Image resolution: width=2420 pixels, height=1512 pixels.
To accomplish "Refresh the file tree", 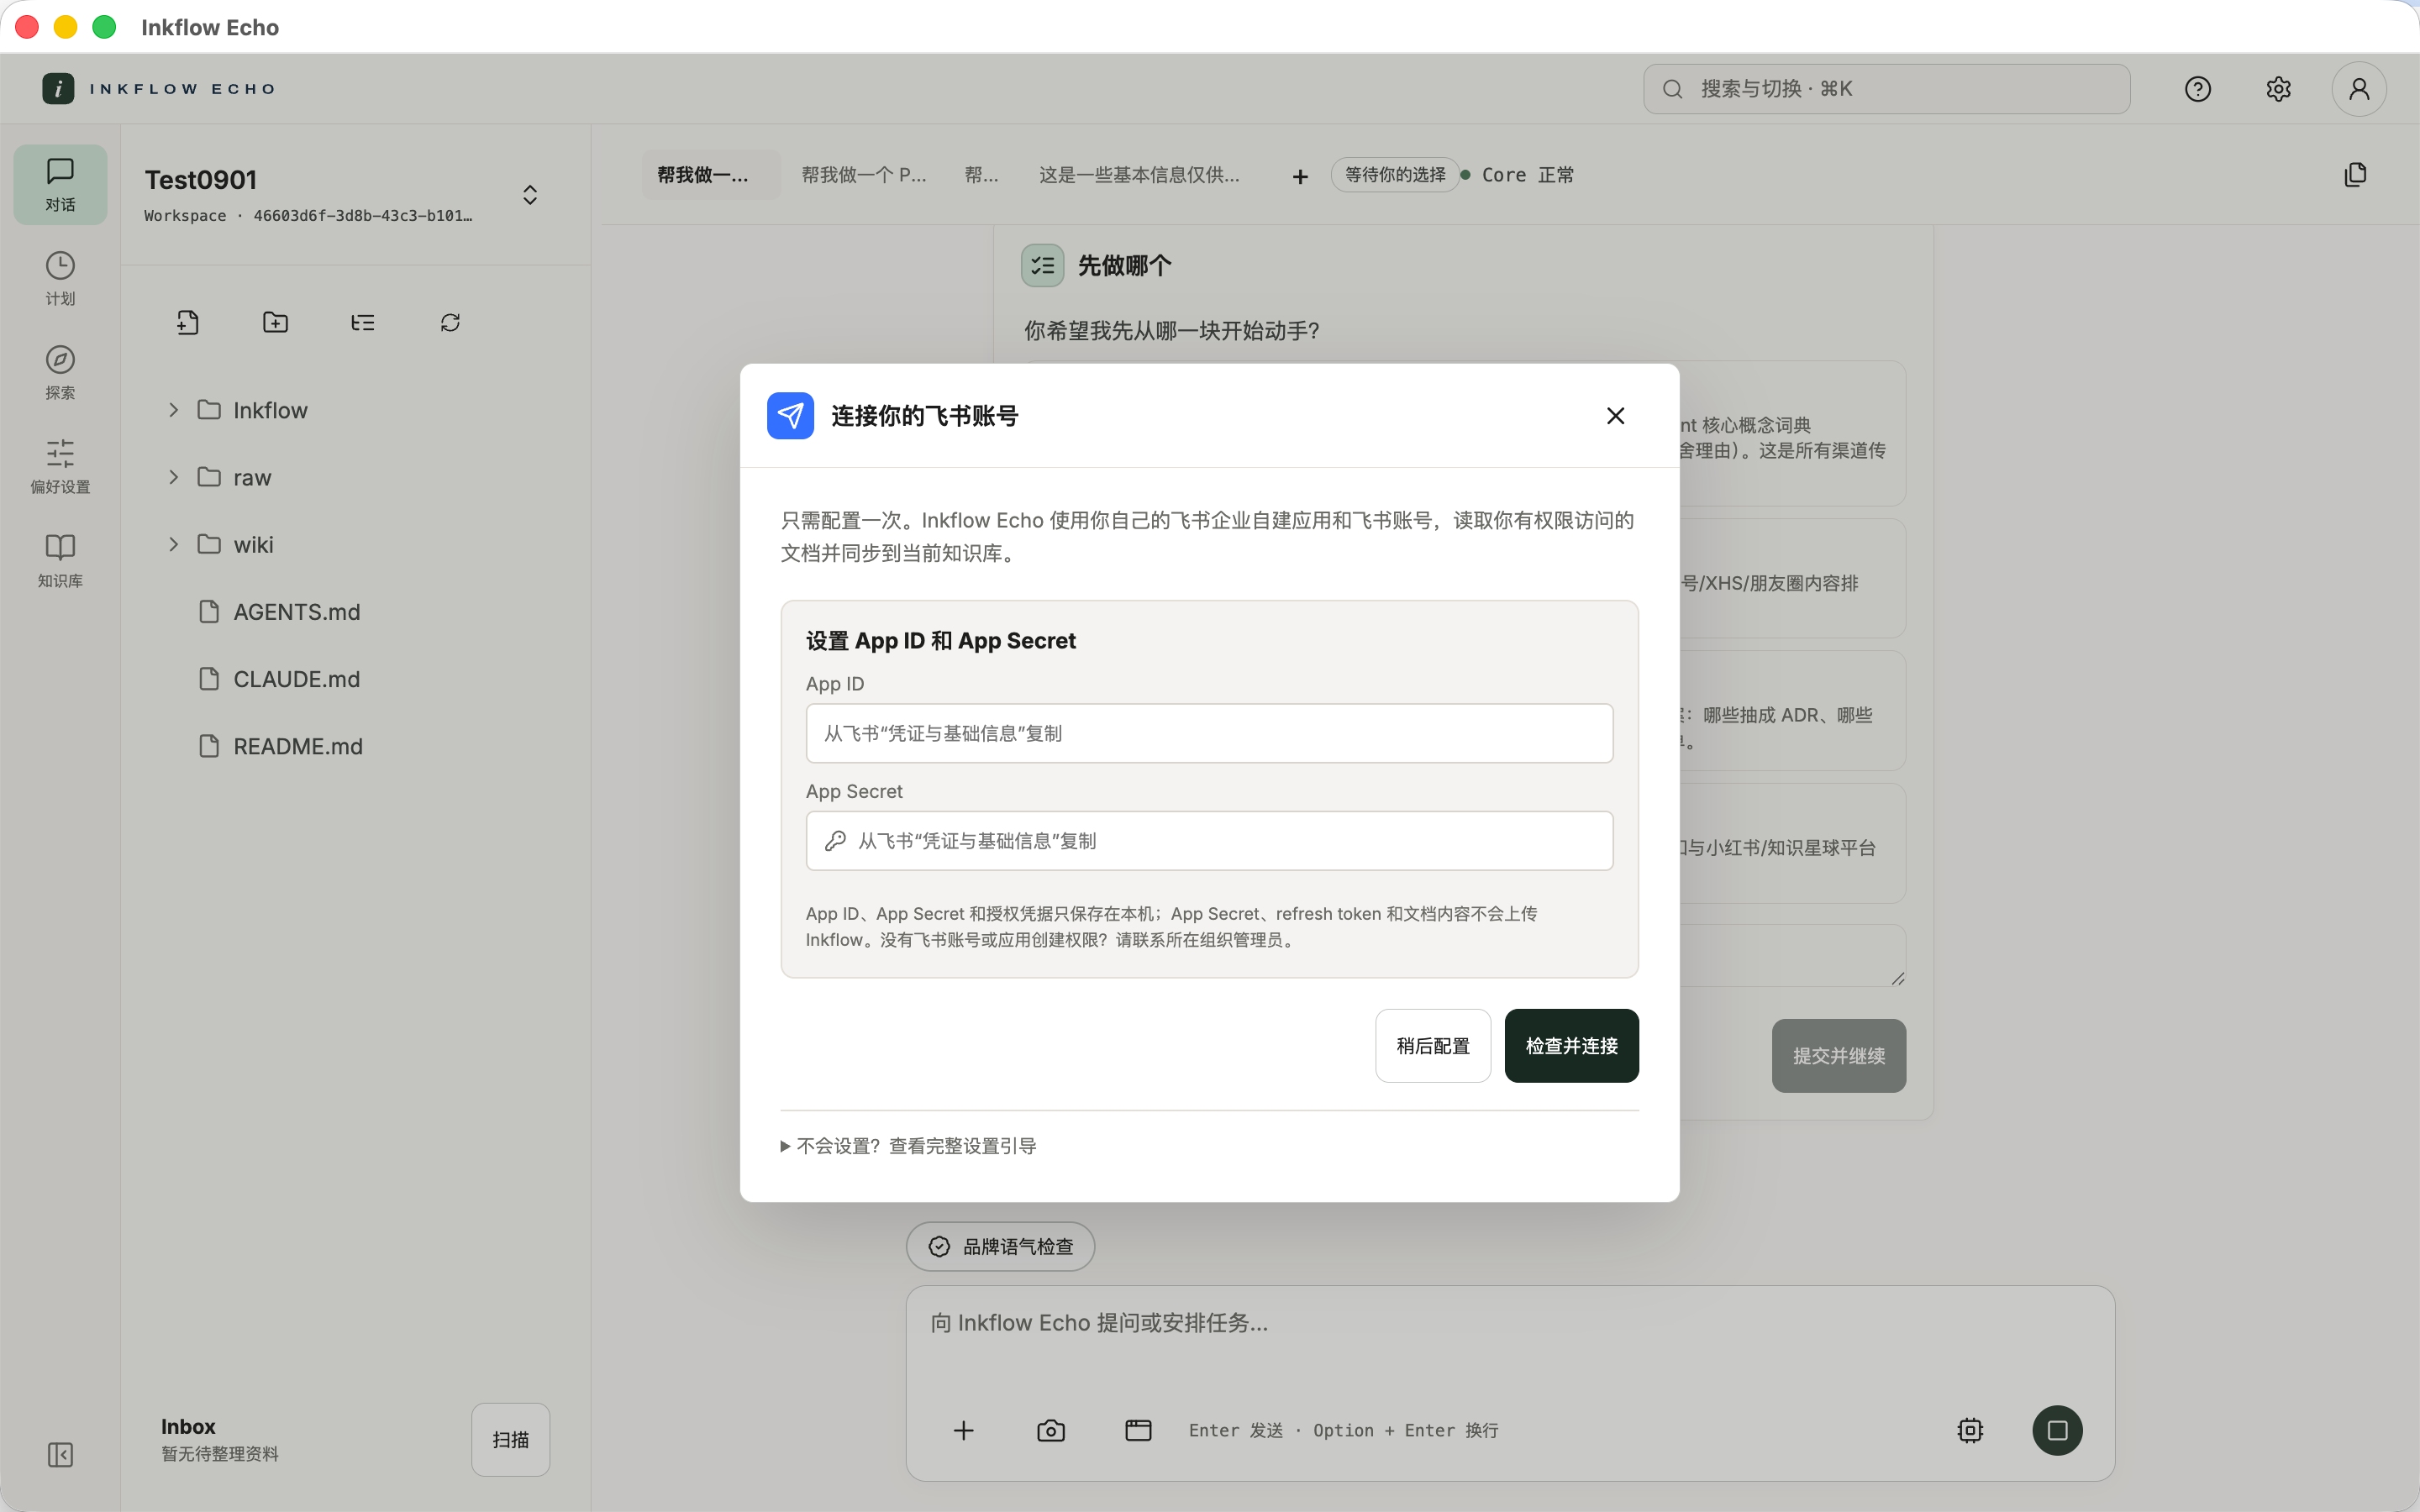I will (450, 322).
